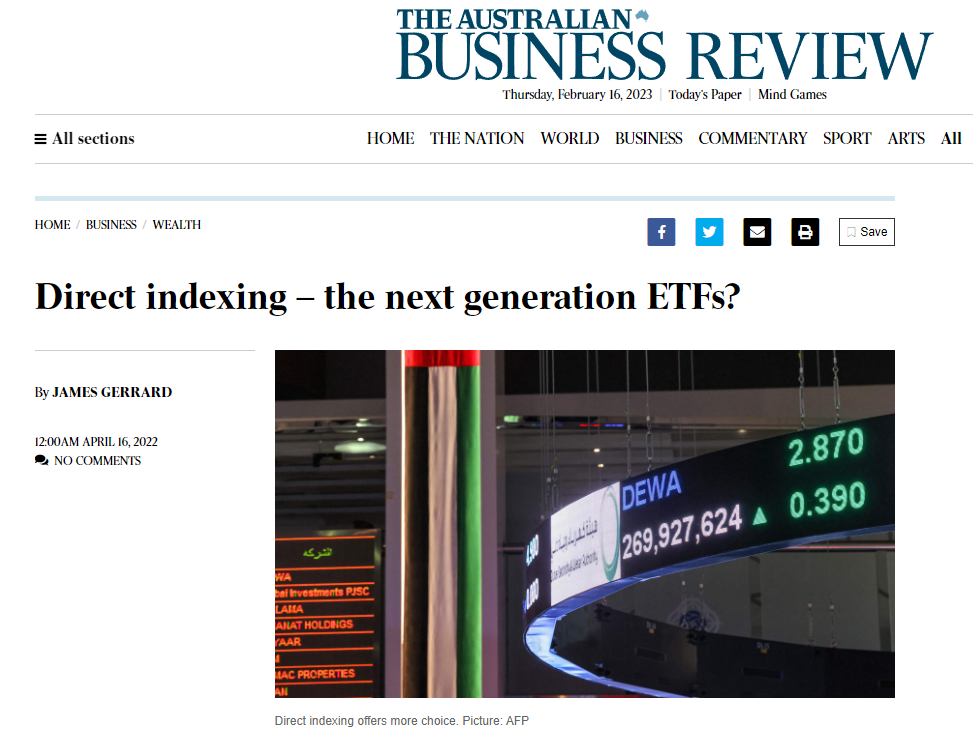Open the COMMENTARY section

tap(753, 138)
